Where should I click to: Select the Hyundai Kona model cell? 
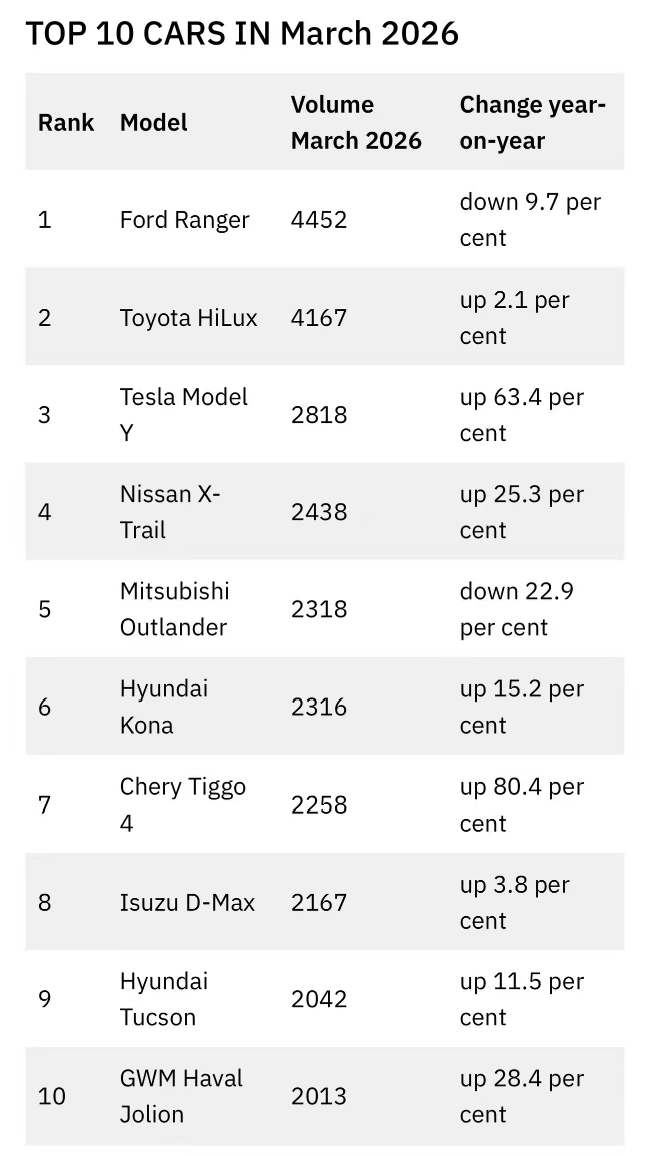164,707
